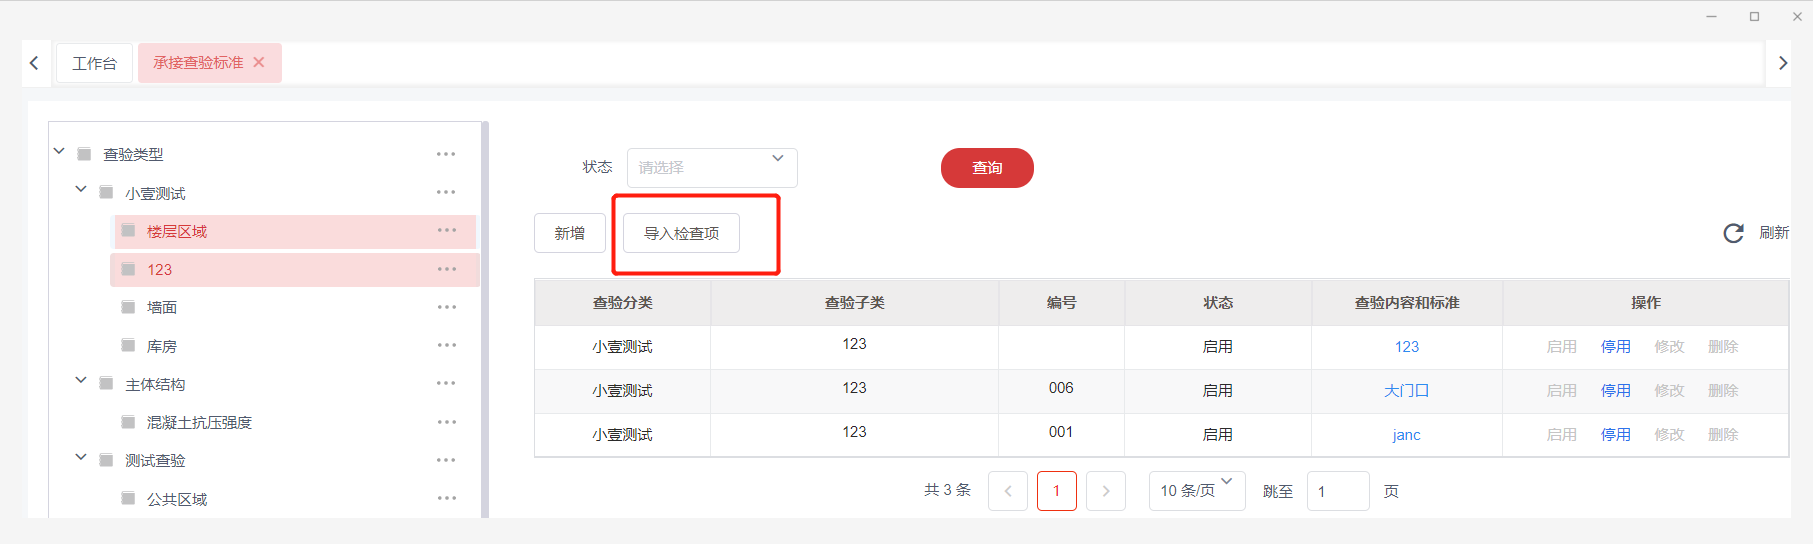1813x544 pixels.
Task: Open ellipsis menu for 混凝土抗压强度
Action: [x=446, y=422]
